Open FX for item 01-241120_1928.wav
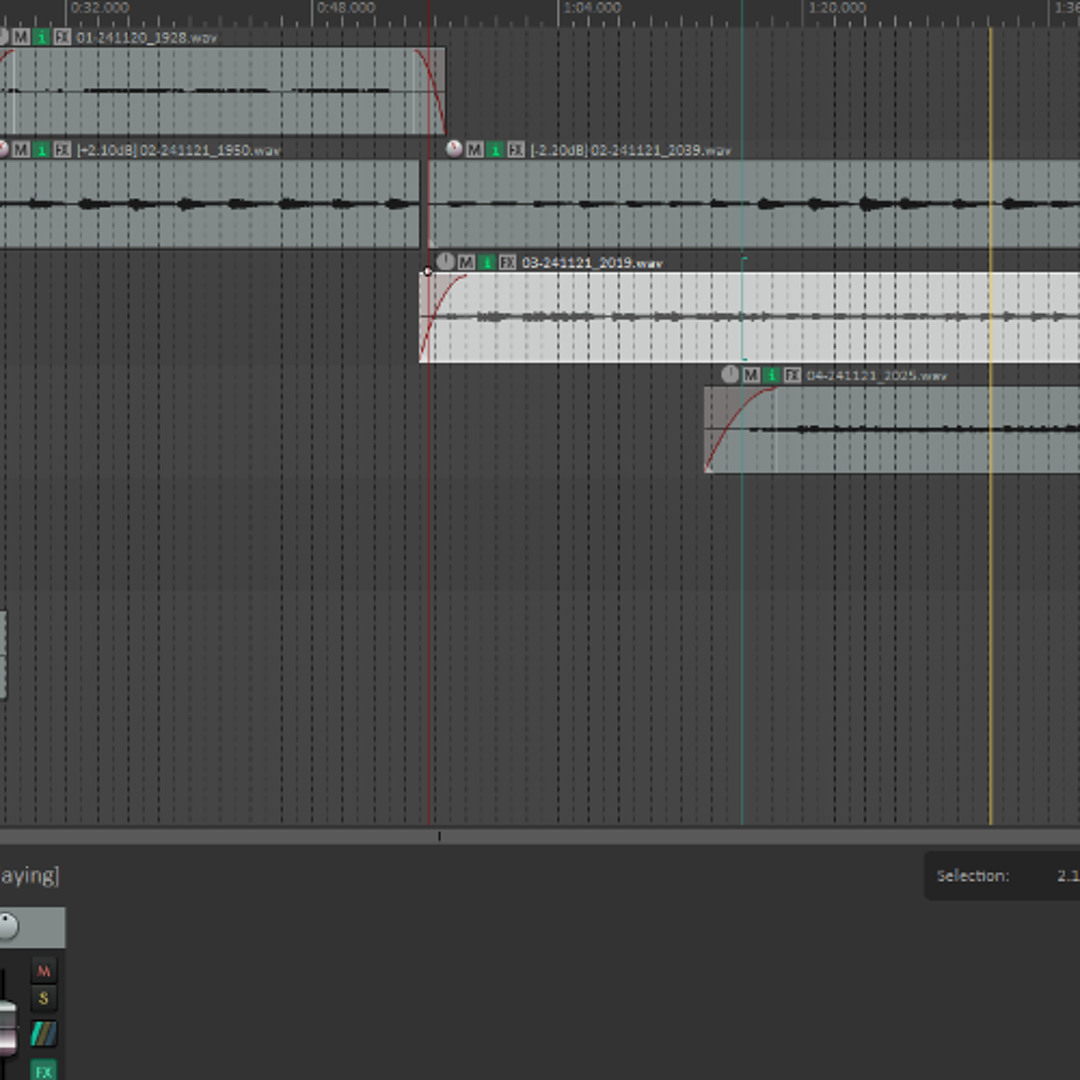Viewport: 1080px width, 1080px height. (62, 37)
